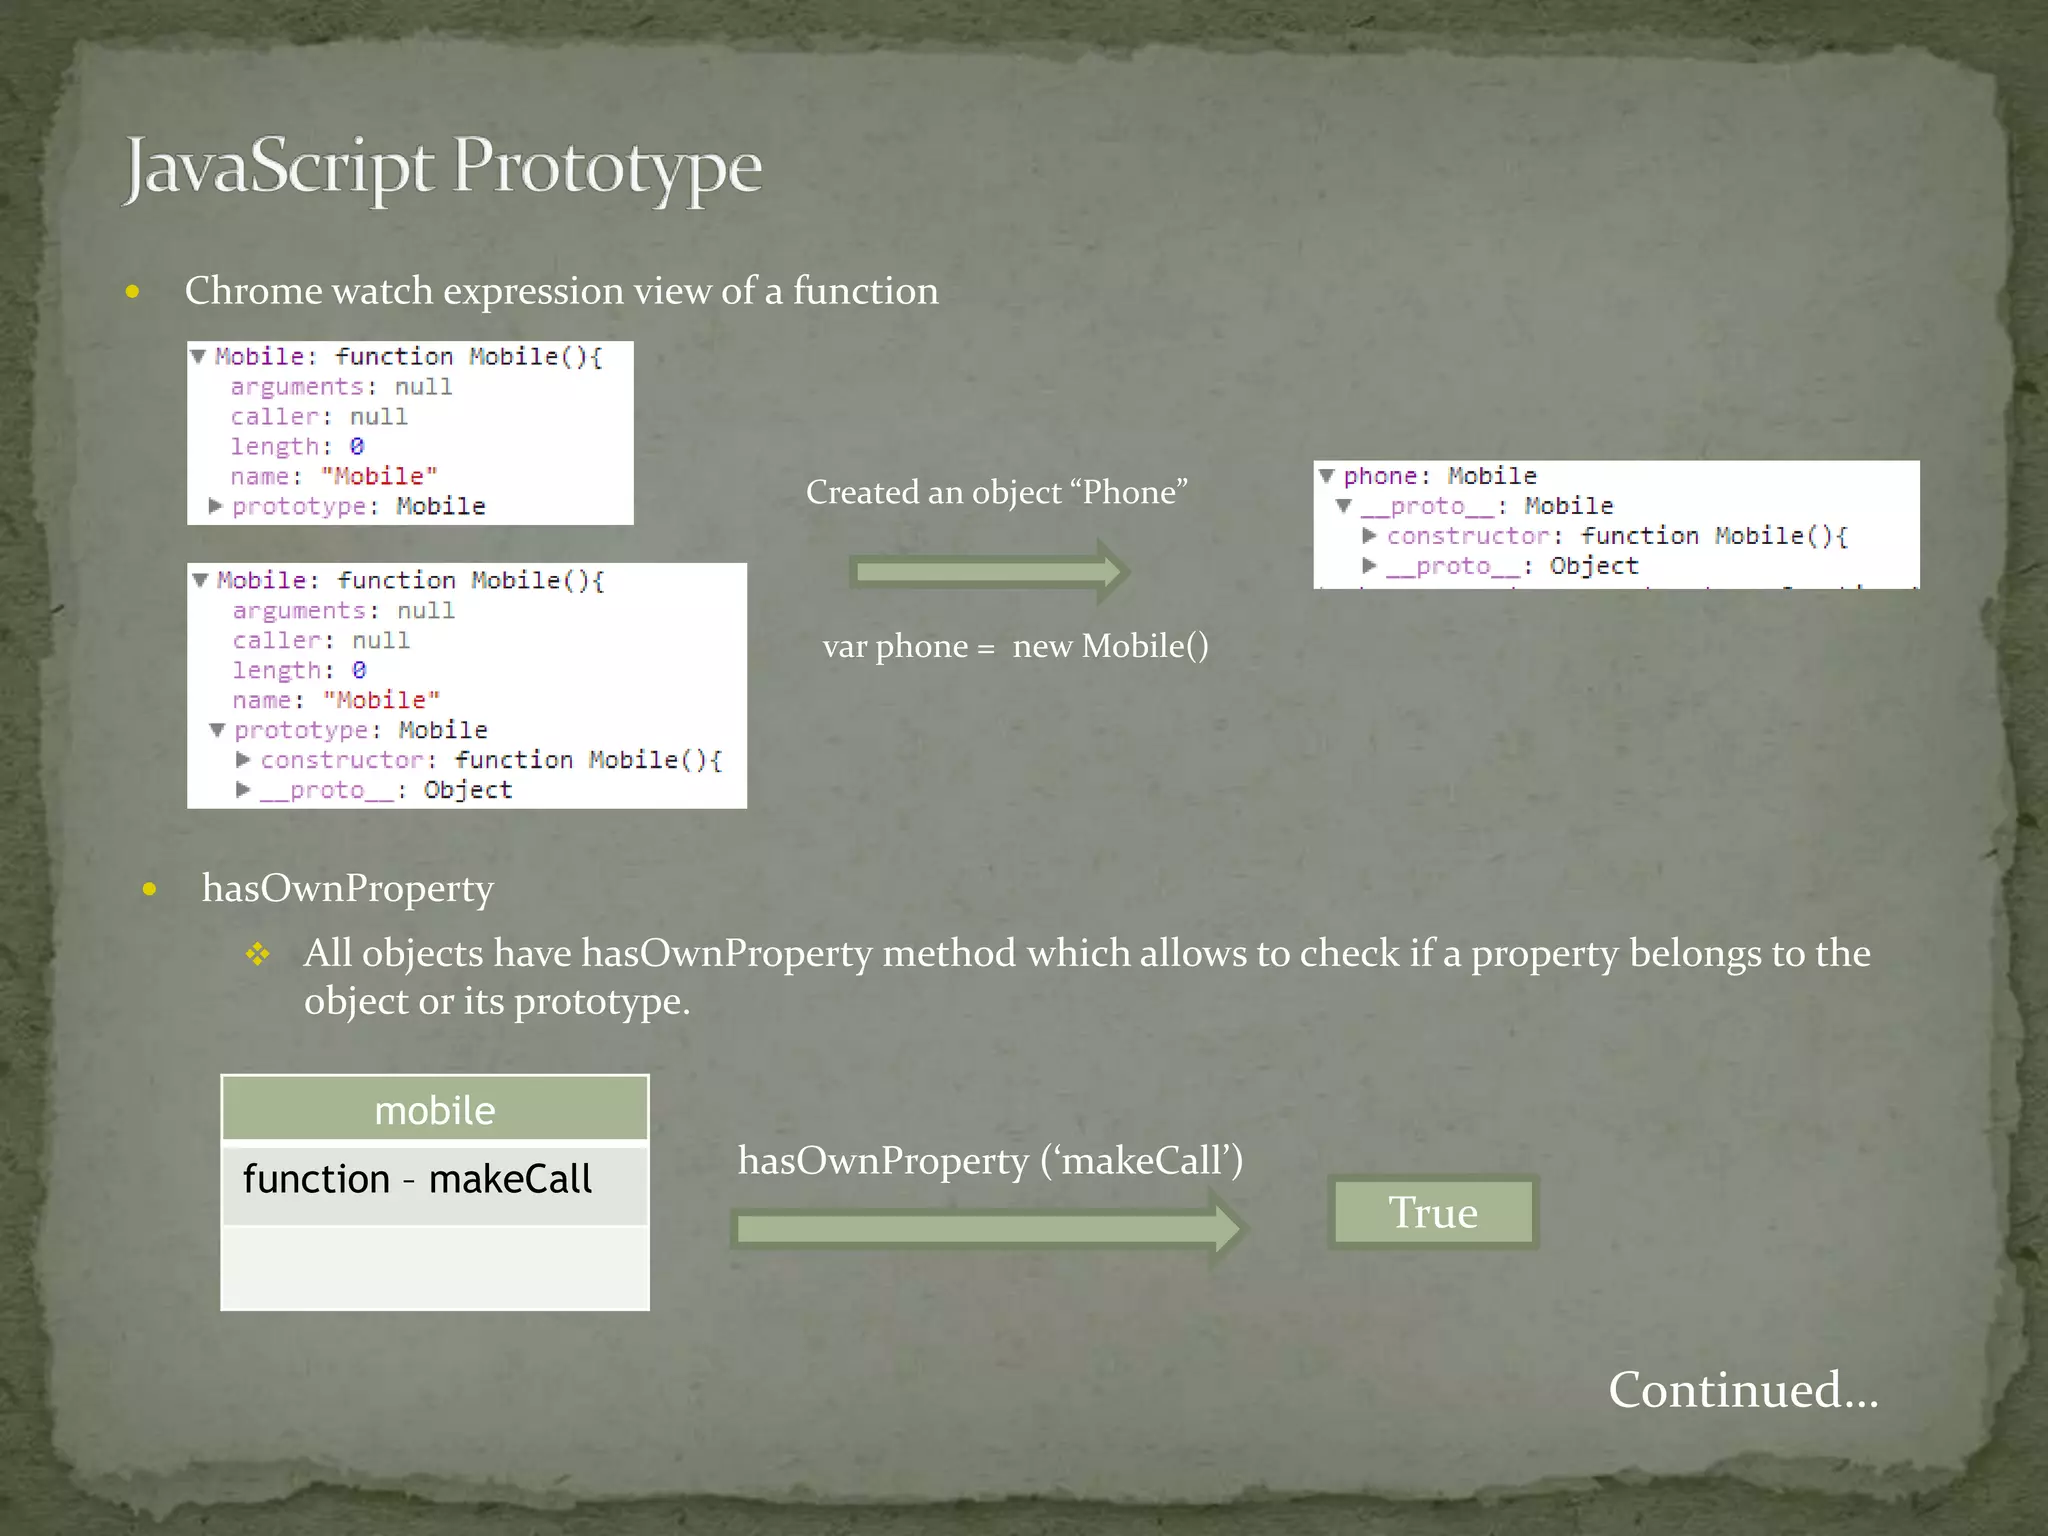Collapse the expanded prototype: Mobile row in the second panel
2048x1536 pixels.
217,731
